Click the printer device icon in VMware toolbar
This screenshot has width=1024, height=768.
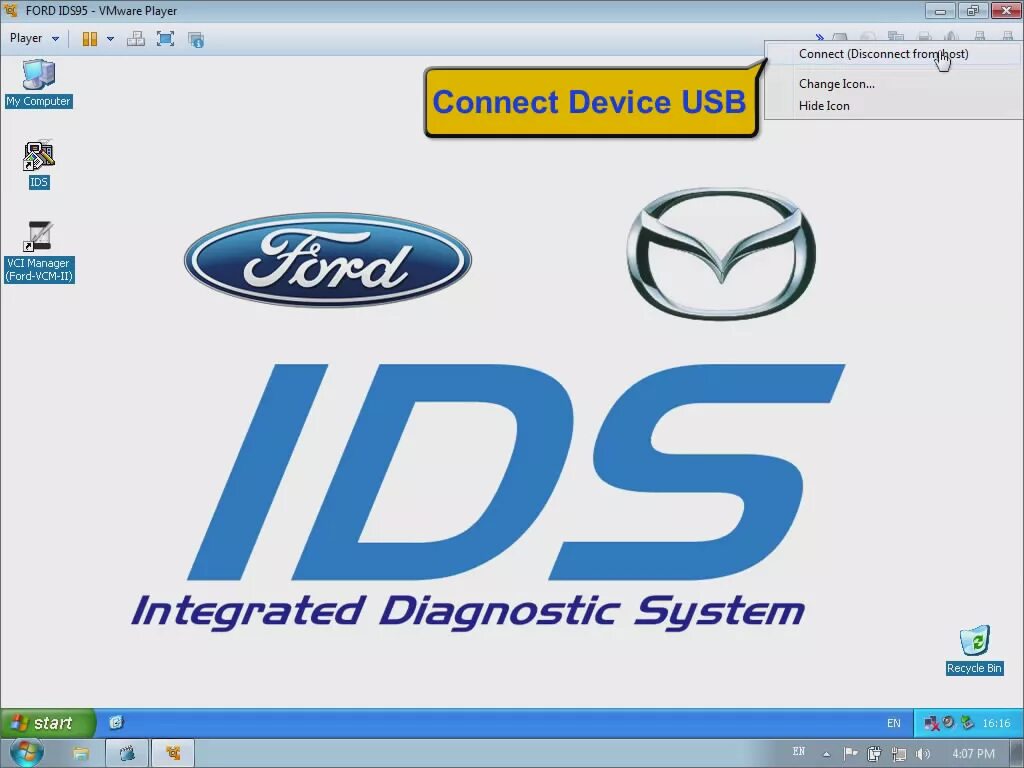(924, 37)
